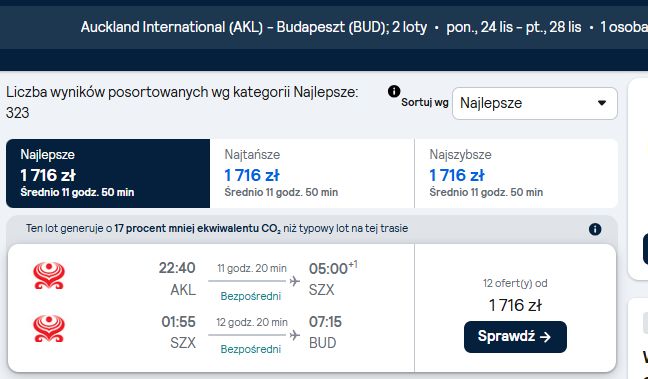Screen dimensions: 648x379
Task: Click the Hainan airline logo for SZX-BUD flight
Action: [x=49, y=329]
